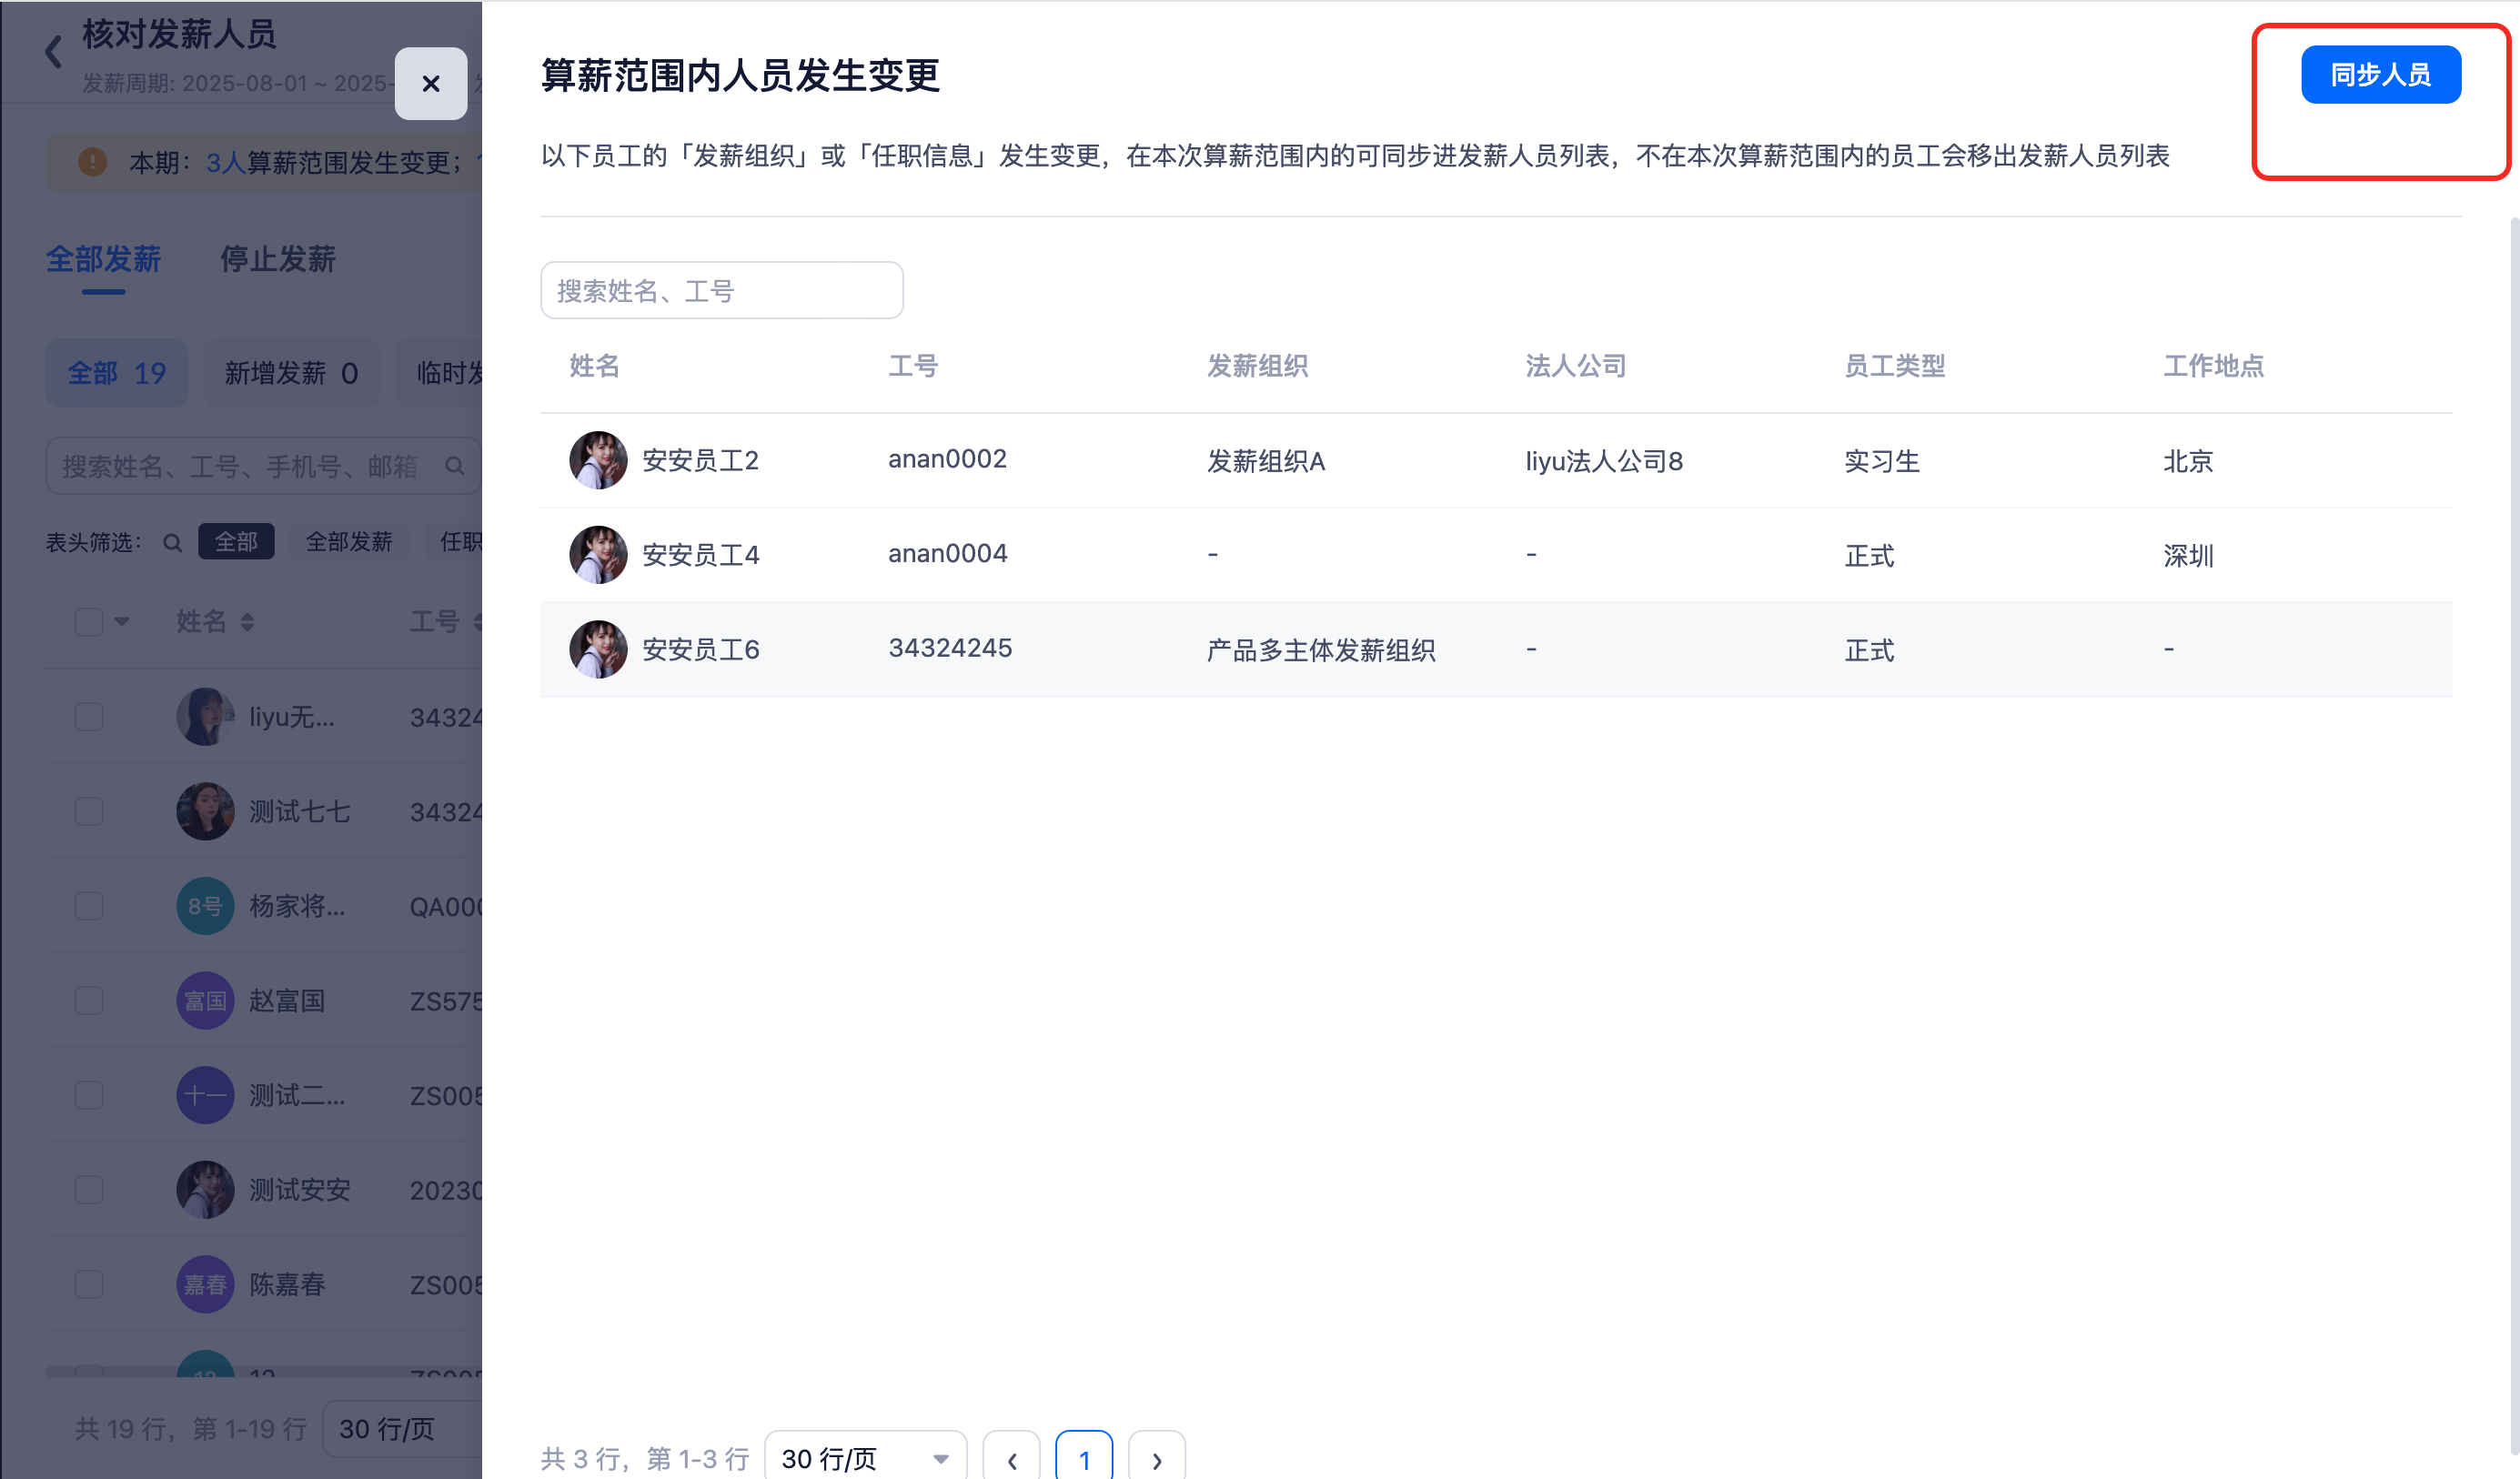Click the background search field for 姓名、工号、手机号
The height and width of the screenshot is (1479, 2520).
(263, 466)
